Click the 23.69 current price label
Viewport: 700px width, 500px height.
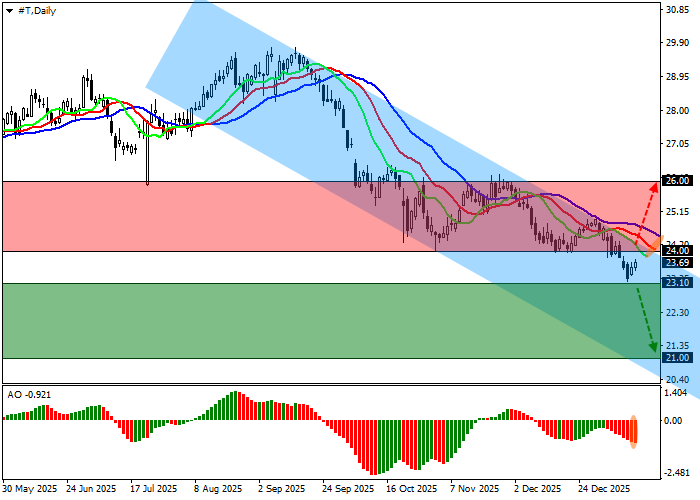click(x=677, y=262)
